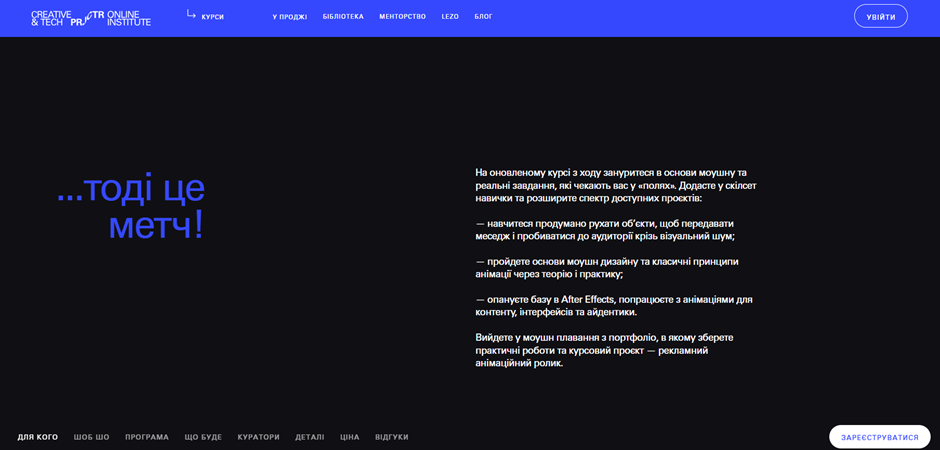Open the LEZO header link
The width and height of the screenshot is (940, 450).
coord(450,17)
